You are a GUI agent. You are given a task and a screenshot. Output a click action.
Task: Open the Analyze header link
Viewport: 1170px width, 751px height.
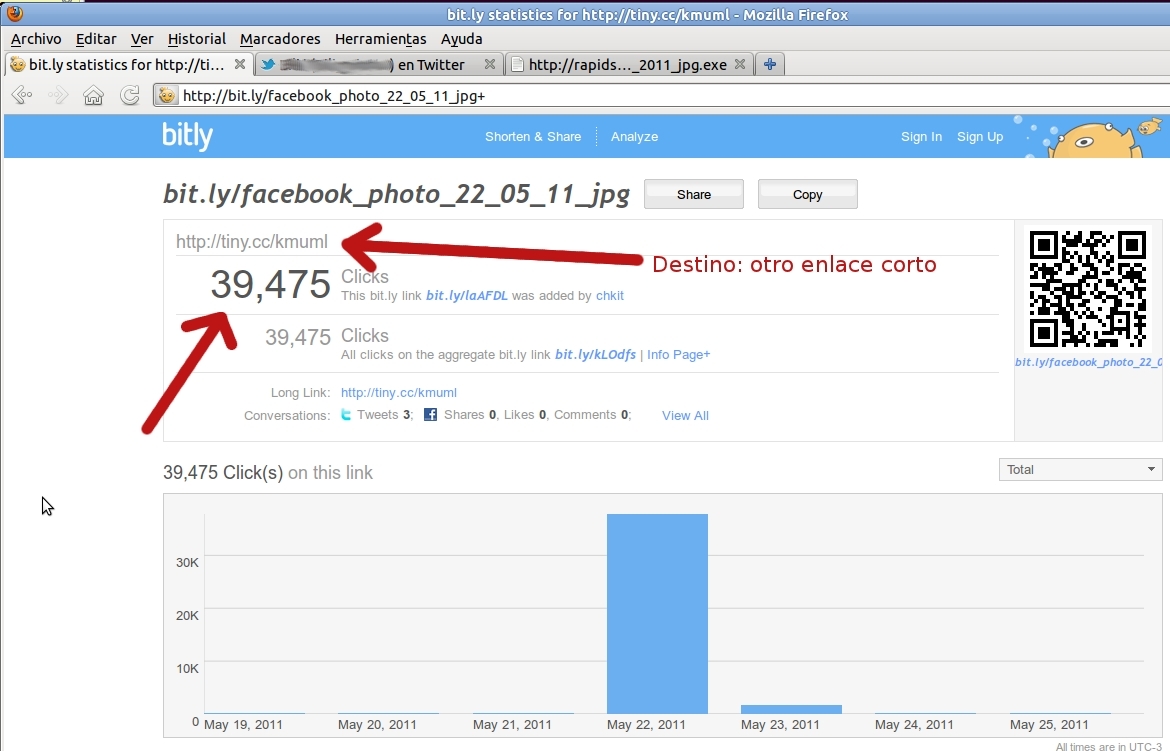pos(634,137)
